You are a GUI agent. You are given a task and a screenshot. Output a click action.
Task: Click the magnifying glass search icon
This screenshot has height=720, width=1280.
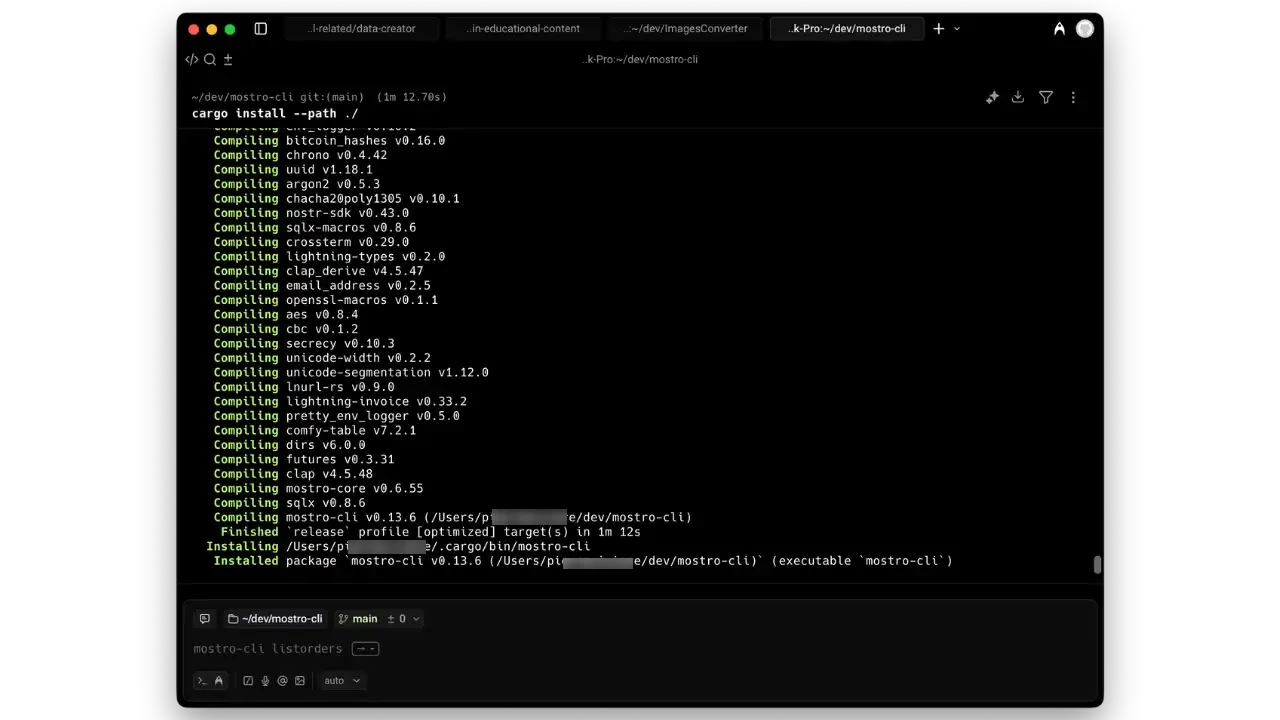[209, 59]
